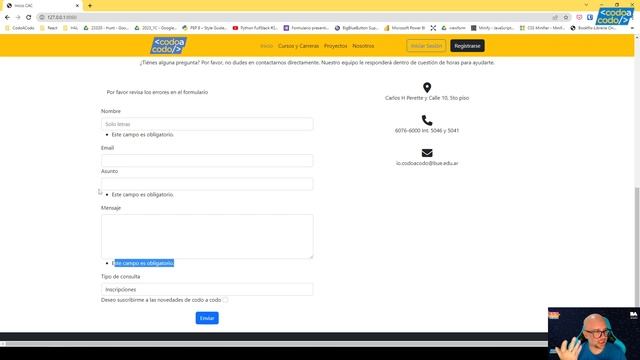Toggle the newsletter subscription checkbox

tap(225, 300)
